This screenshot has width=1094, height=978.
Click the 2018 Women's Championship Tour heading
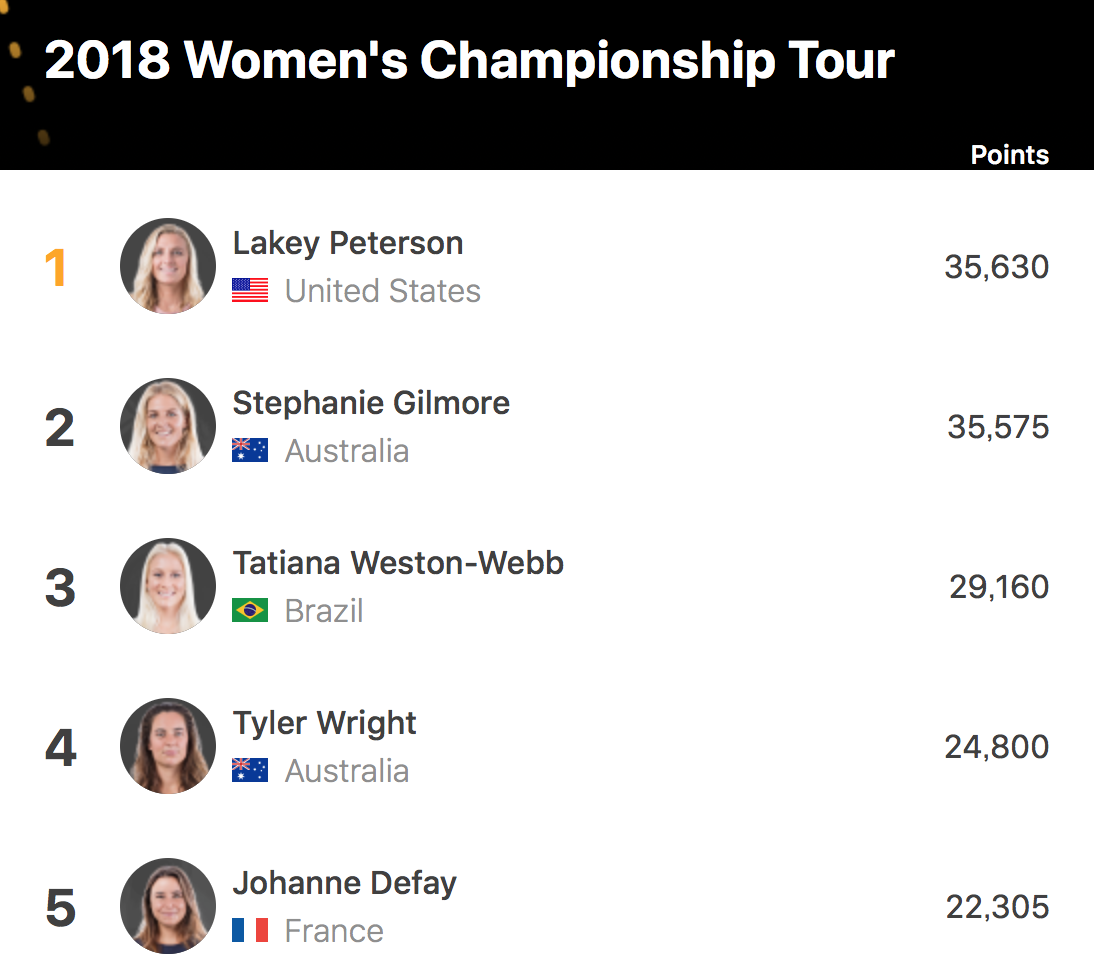tap(469, 61)
